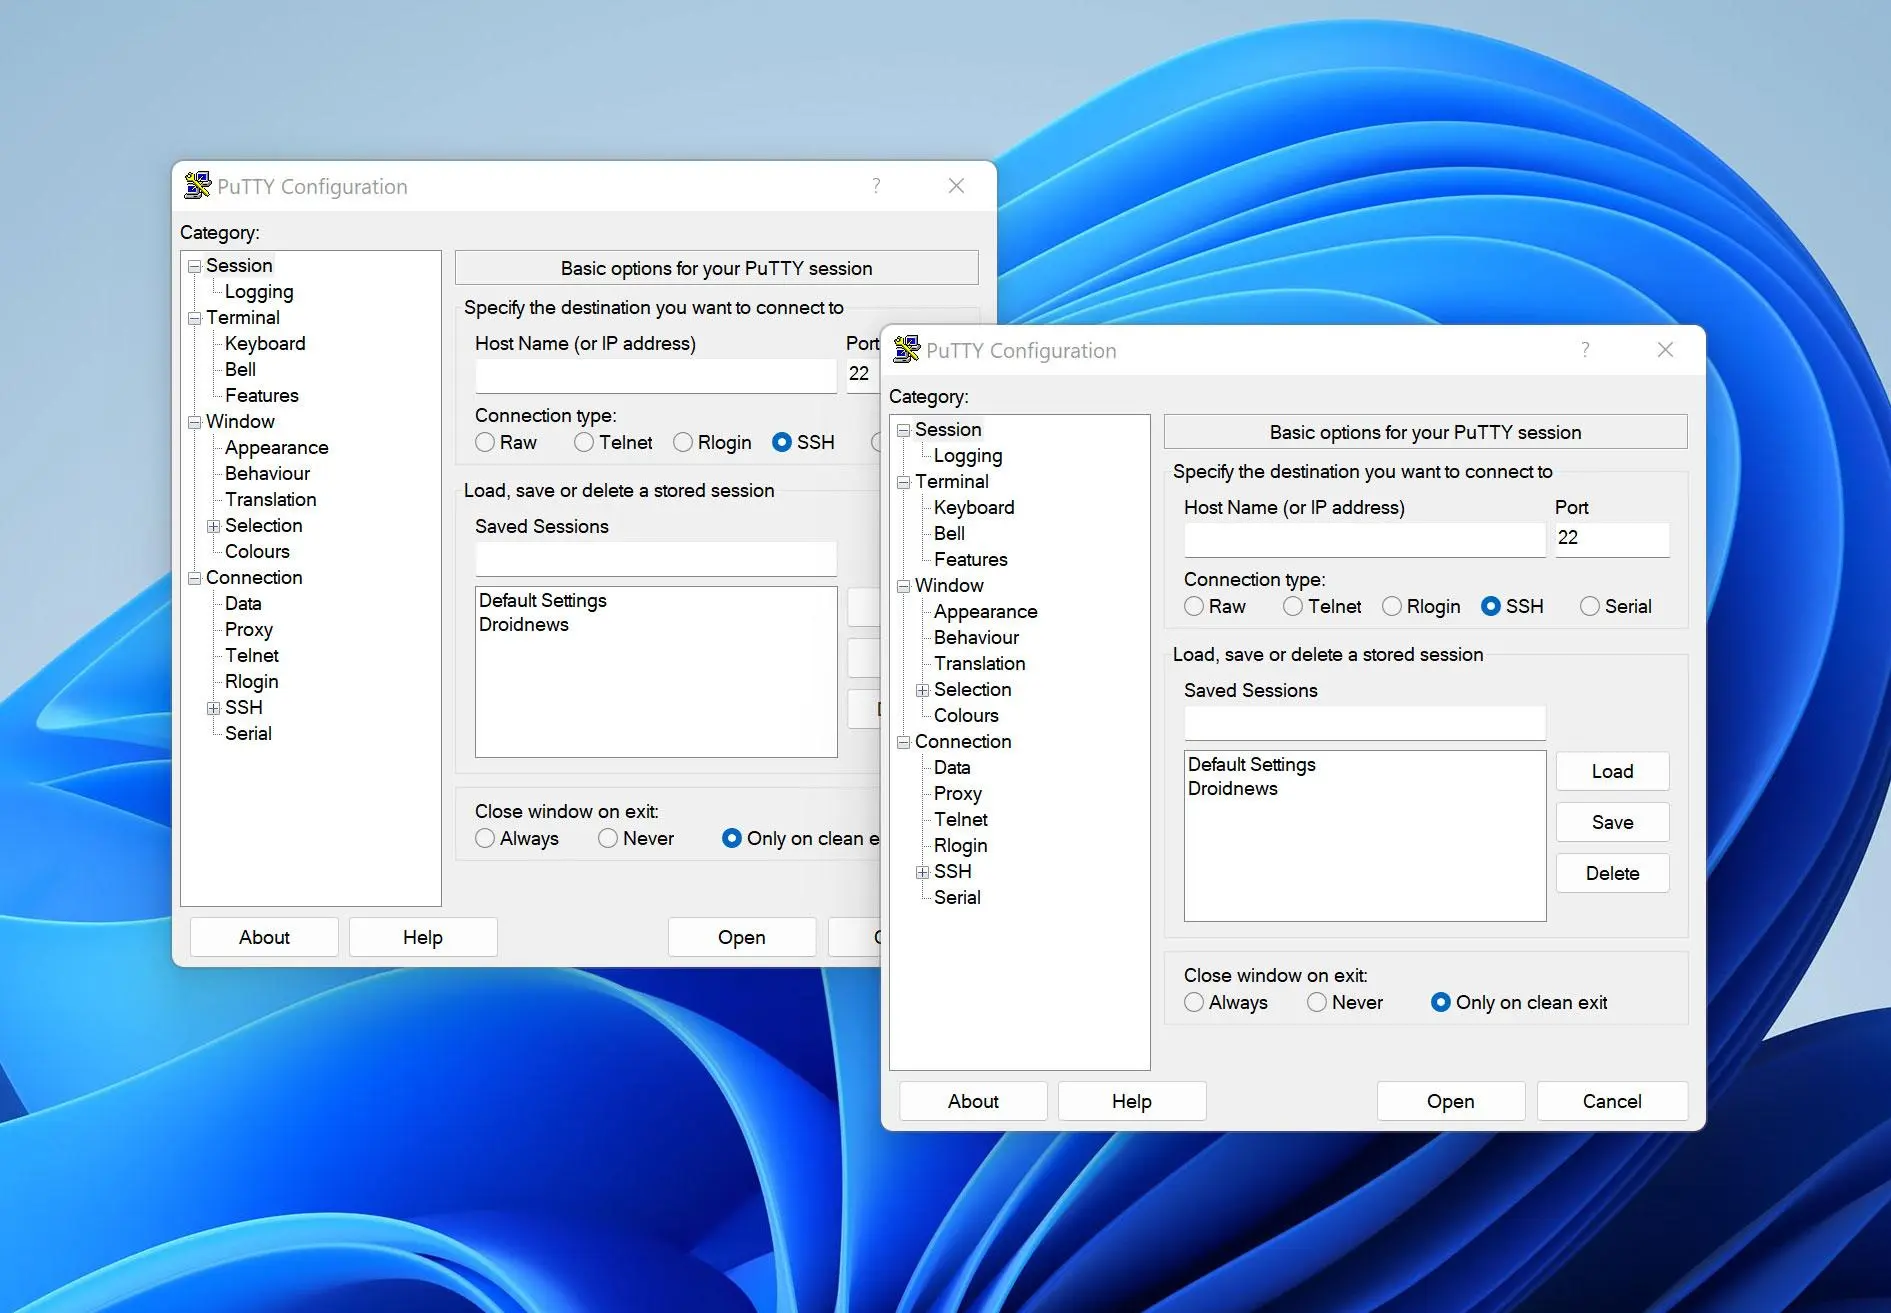The image size is (1891, 1313).
Task: Close the front PuTTY Configuration window
Action: pos(1665,350)
